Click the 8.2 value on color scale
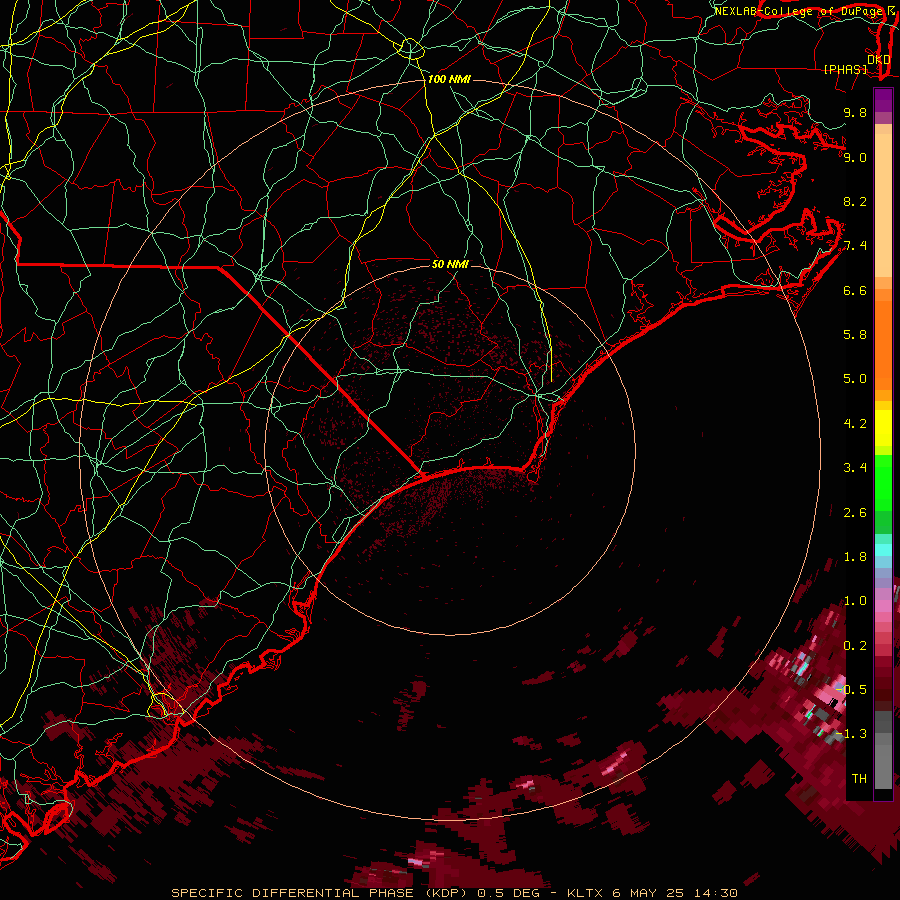900x900 pixels. [855, 201]
